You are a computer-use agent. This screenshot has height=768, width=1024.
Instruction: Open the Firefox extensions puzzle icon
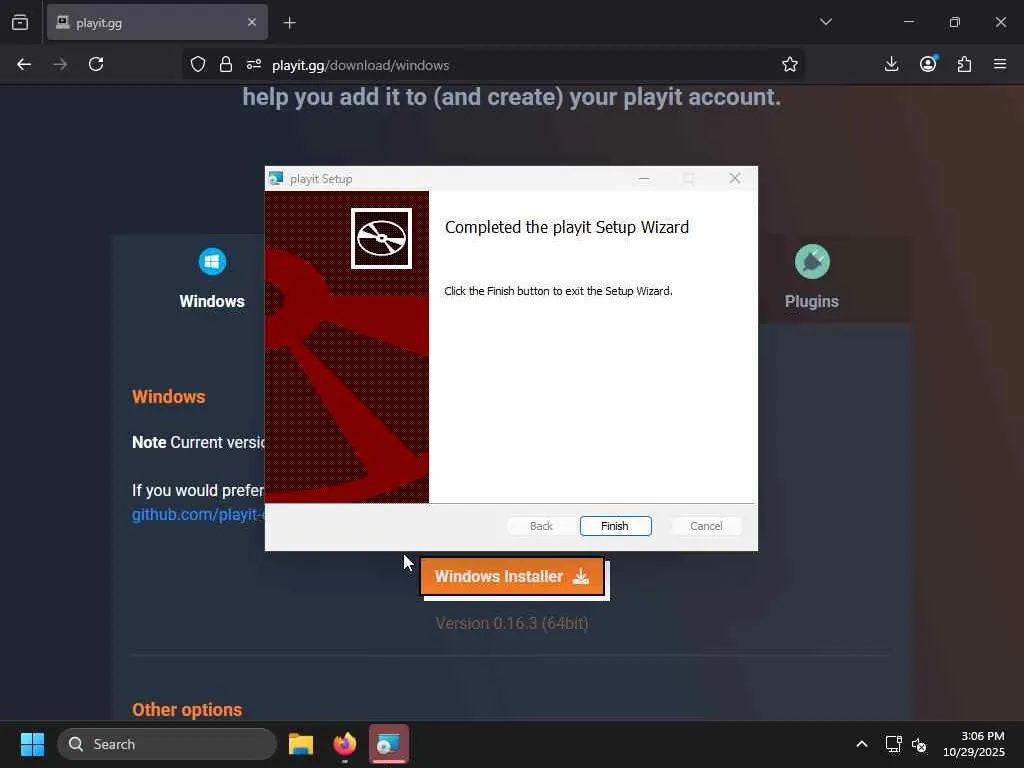pyautogui.click(x=964, y=64)
